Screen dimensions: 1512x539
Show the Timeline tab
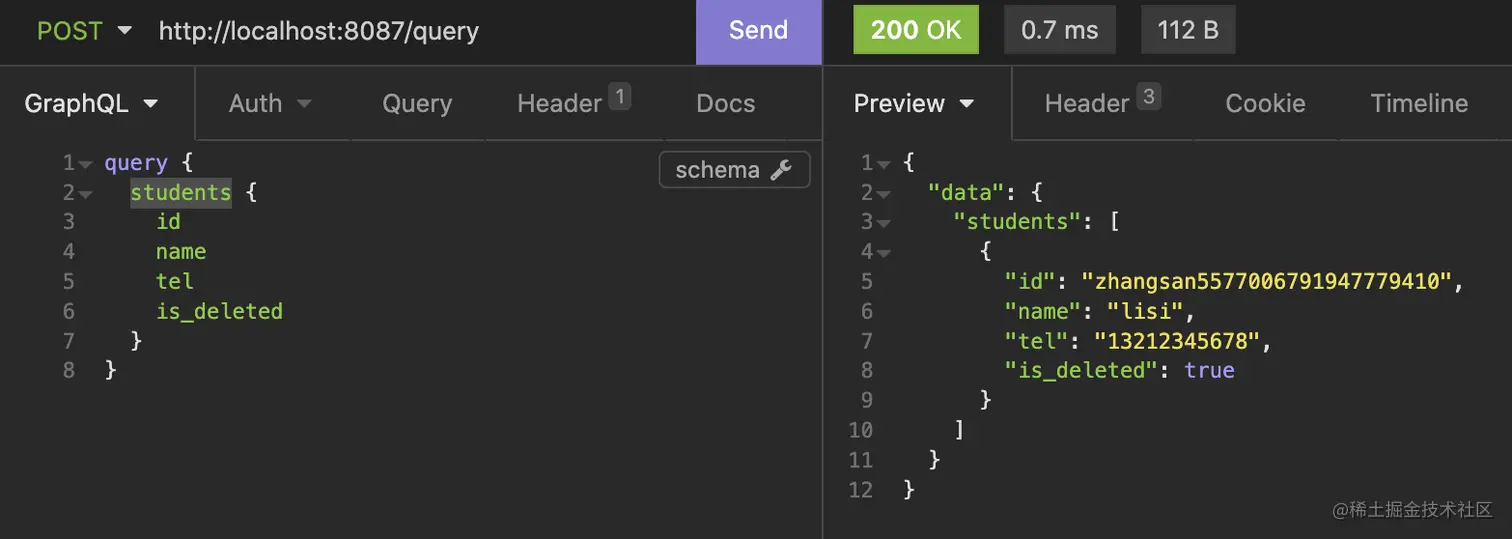[x=1419, y=104]
